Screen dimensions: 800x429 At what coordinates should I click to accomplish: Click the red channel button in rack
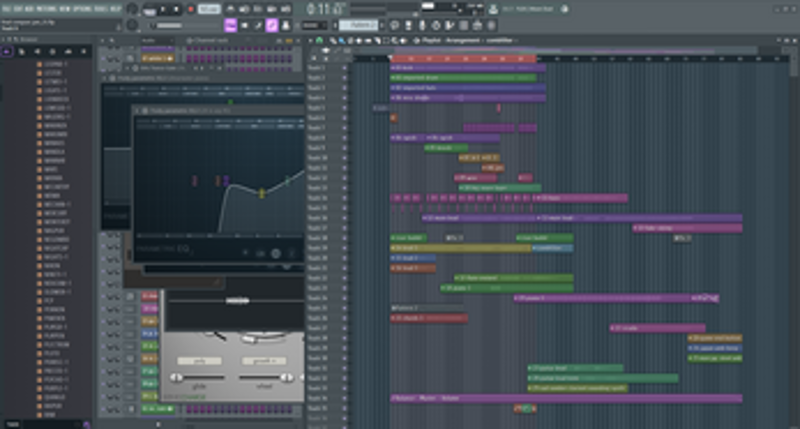[x=149, y=296]
